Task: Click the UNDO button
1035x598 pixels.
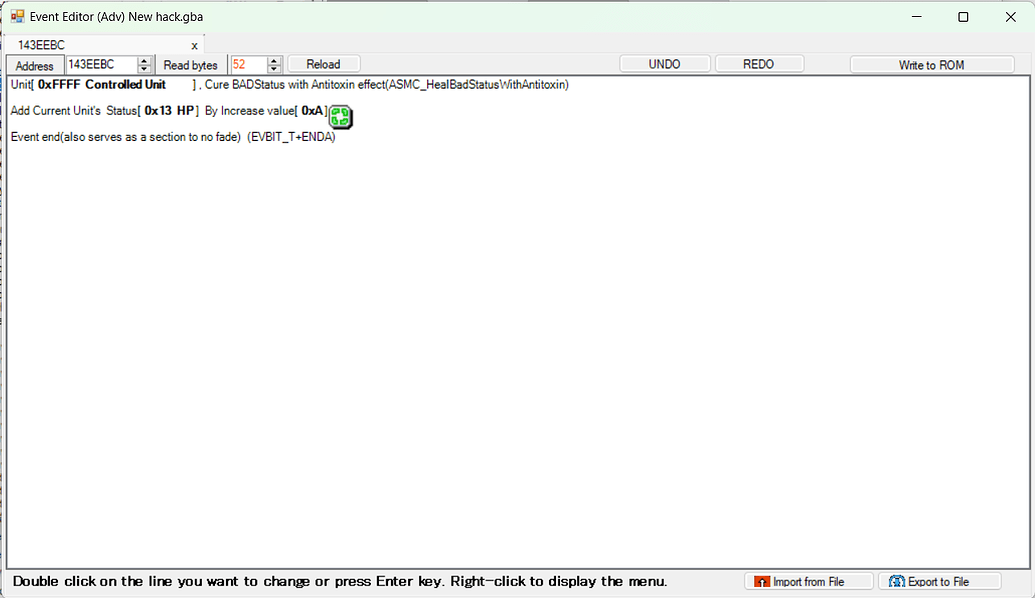Action: [664, 64]
